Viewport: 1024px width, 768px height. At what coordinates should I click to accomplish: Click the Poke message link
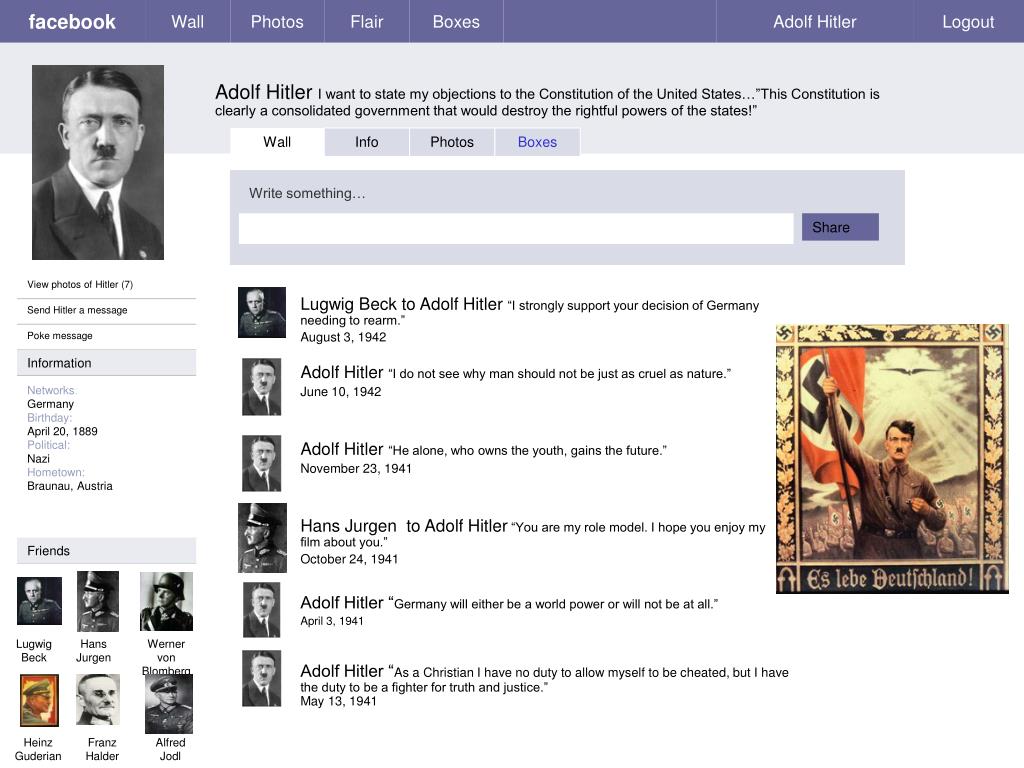coord(59,335)
